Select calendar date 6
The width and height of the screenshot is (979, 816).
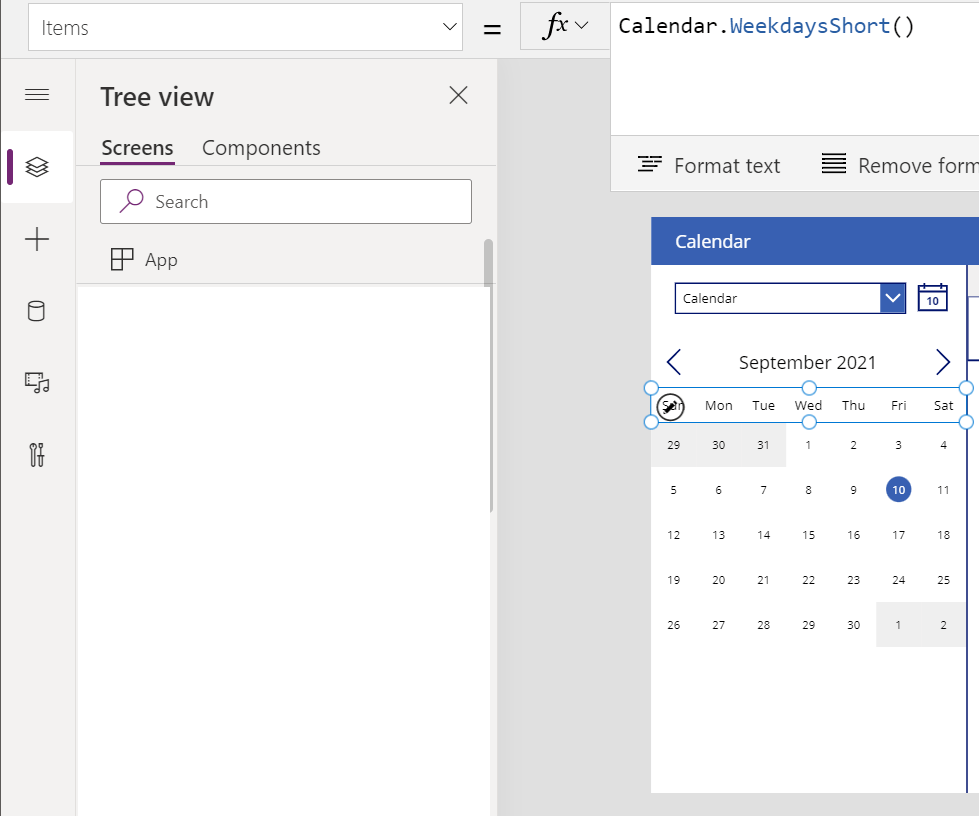(719, 490)
